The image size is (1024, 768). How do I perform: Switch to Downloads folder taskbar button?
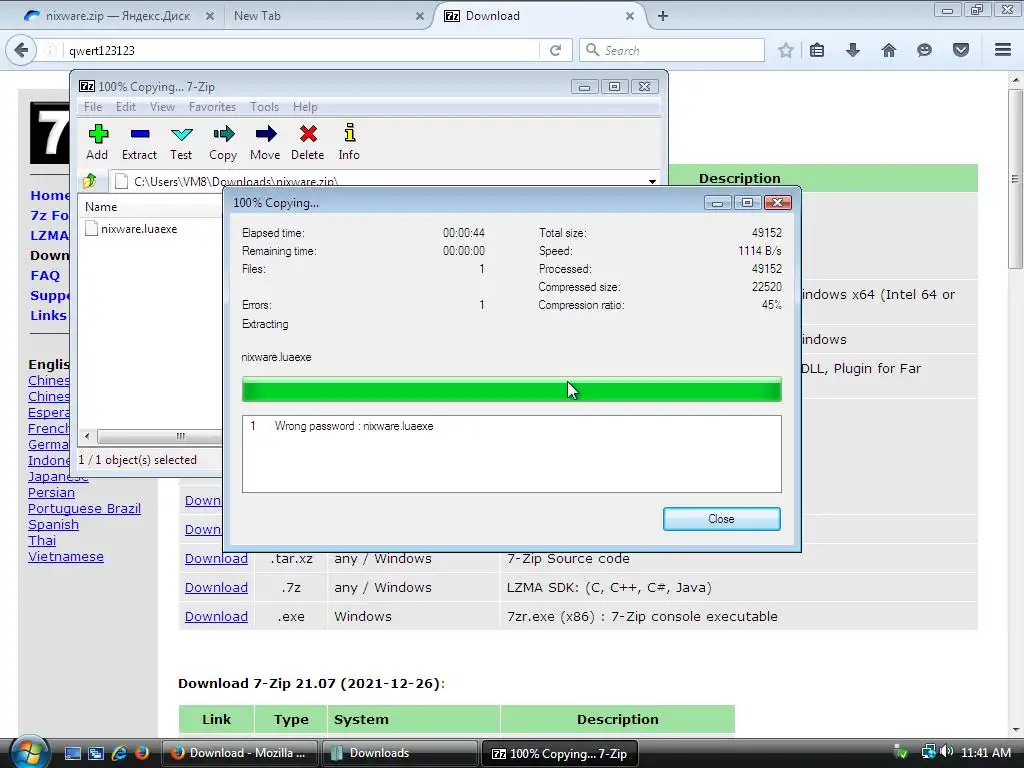[x=399, y=753]
